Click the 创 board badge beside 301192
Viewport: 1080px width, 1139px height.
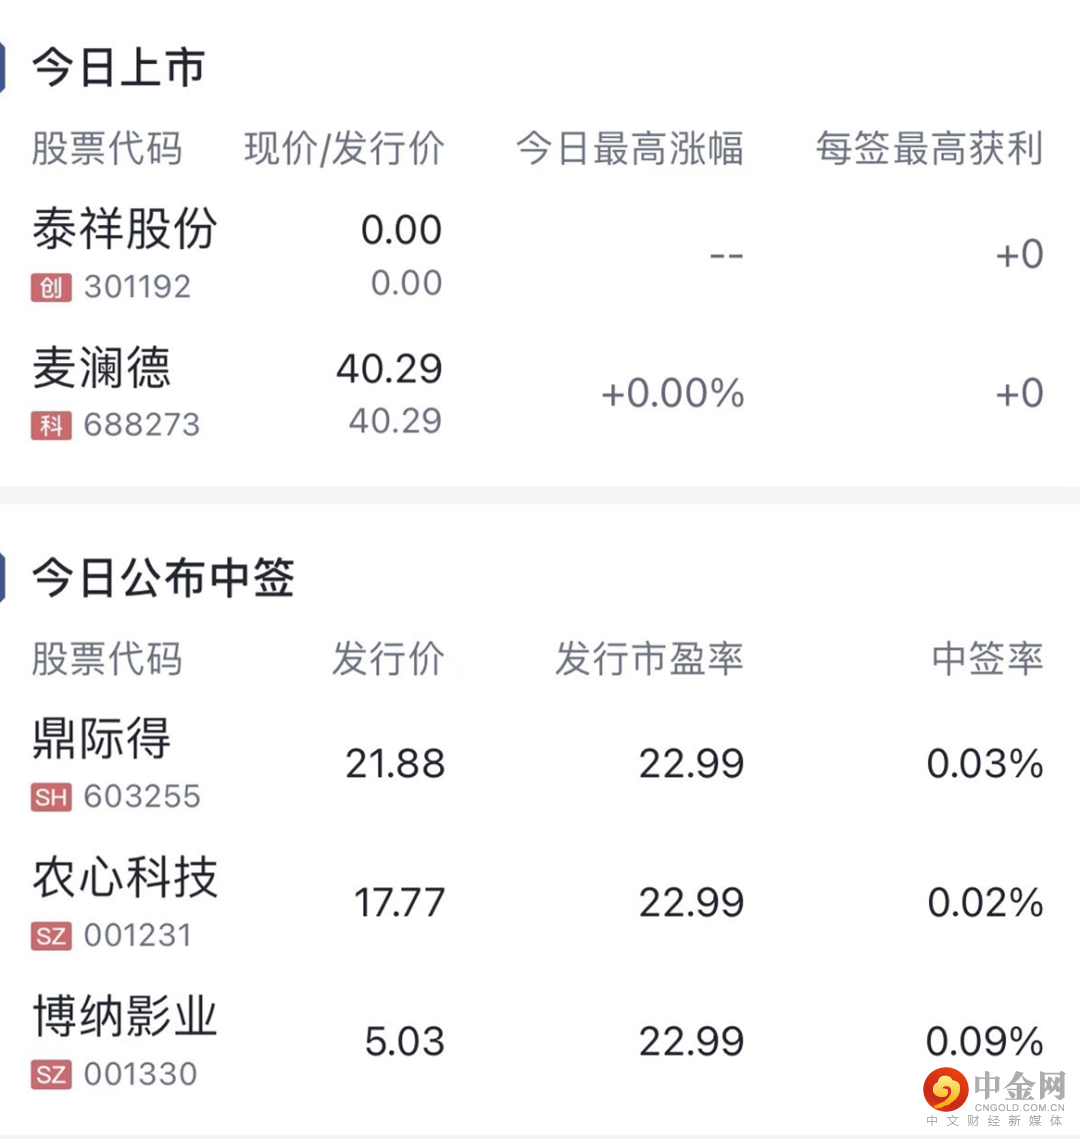click(51, 288)
